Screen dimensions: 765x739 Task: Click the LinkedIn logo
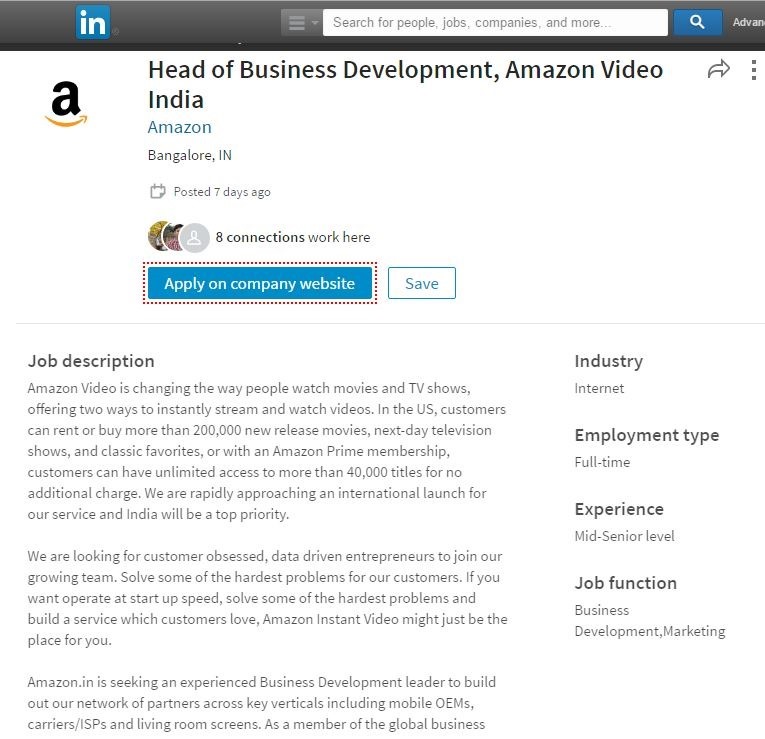pyautogui.click(x=93, y=22)
